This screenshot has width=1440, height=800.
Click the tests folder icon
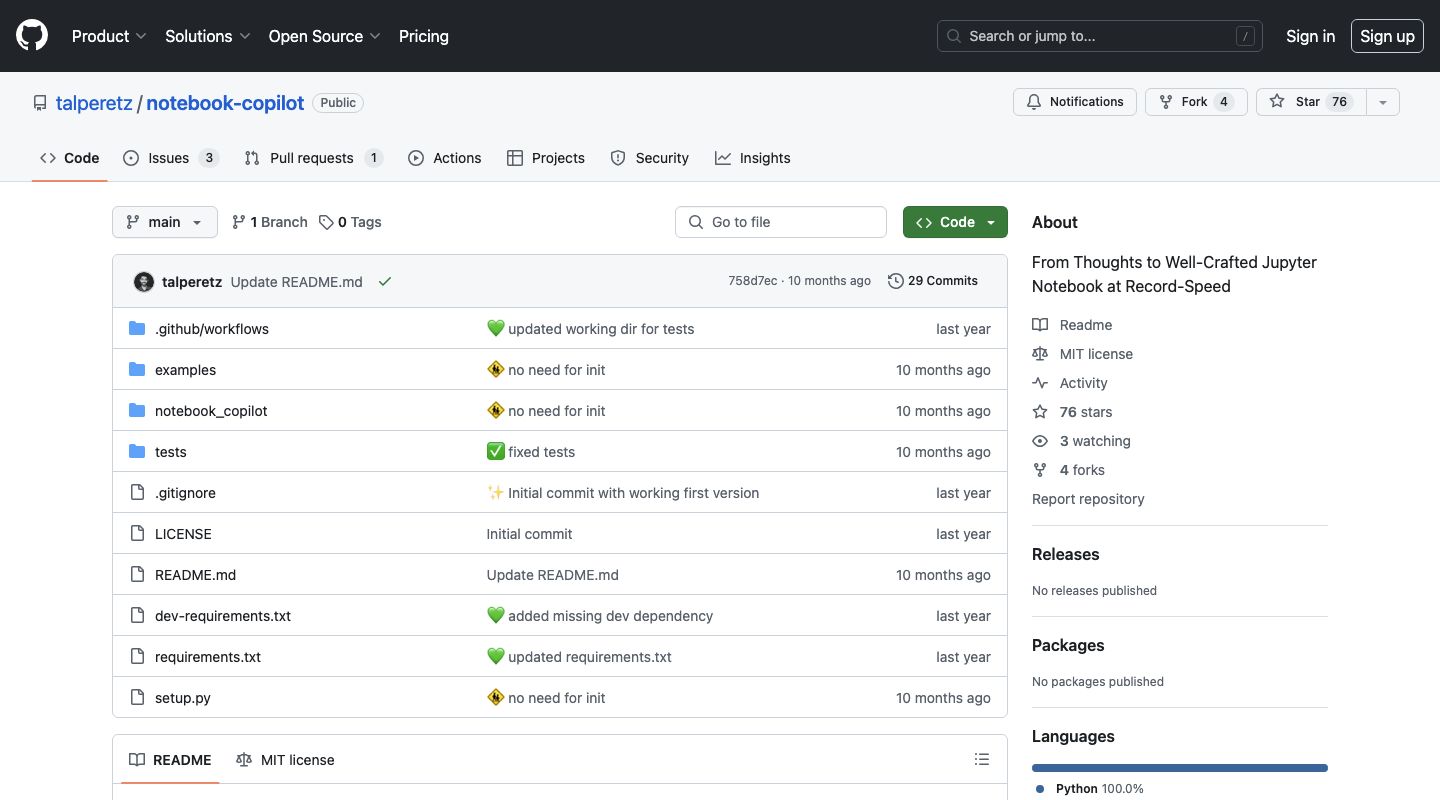tap(137, 452)
